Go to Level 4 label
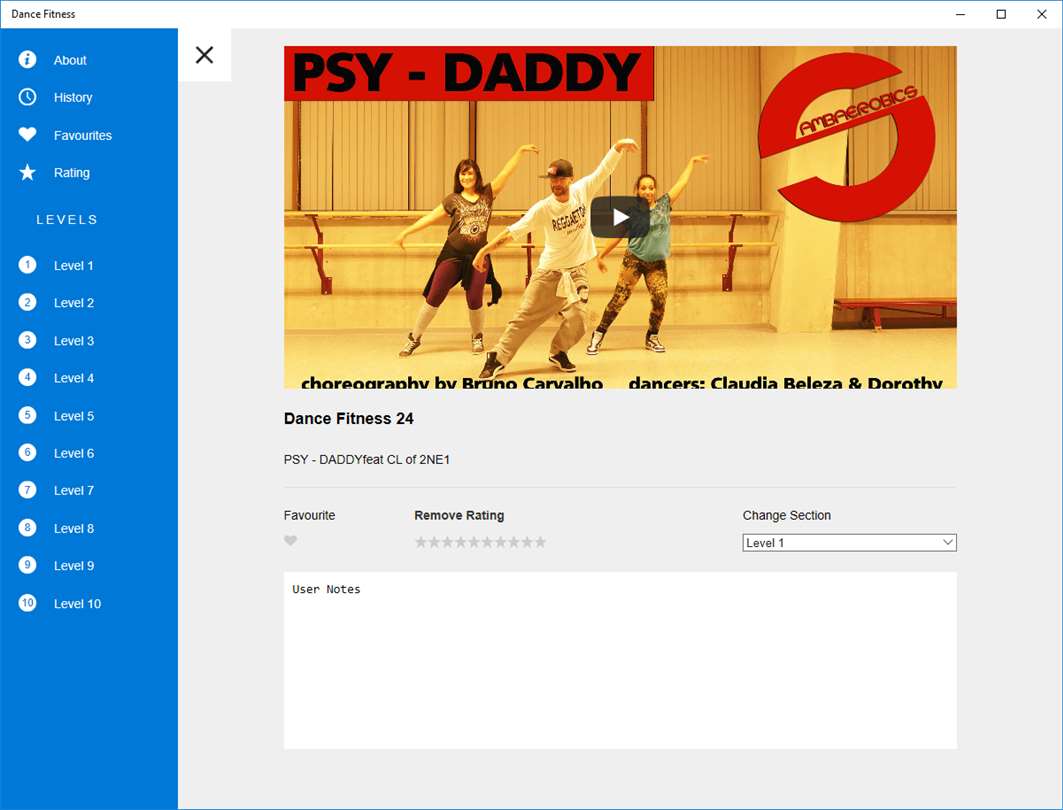The image size is (1063, 810). click(x=74, y=378)
